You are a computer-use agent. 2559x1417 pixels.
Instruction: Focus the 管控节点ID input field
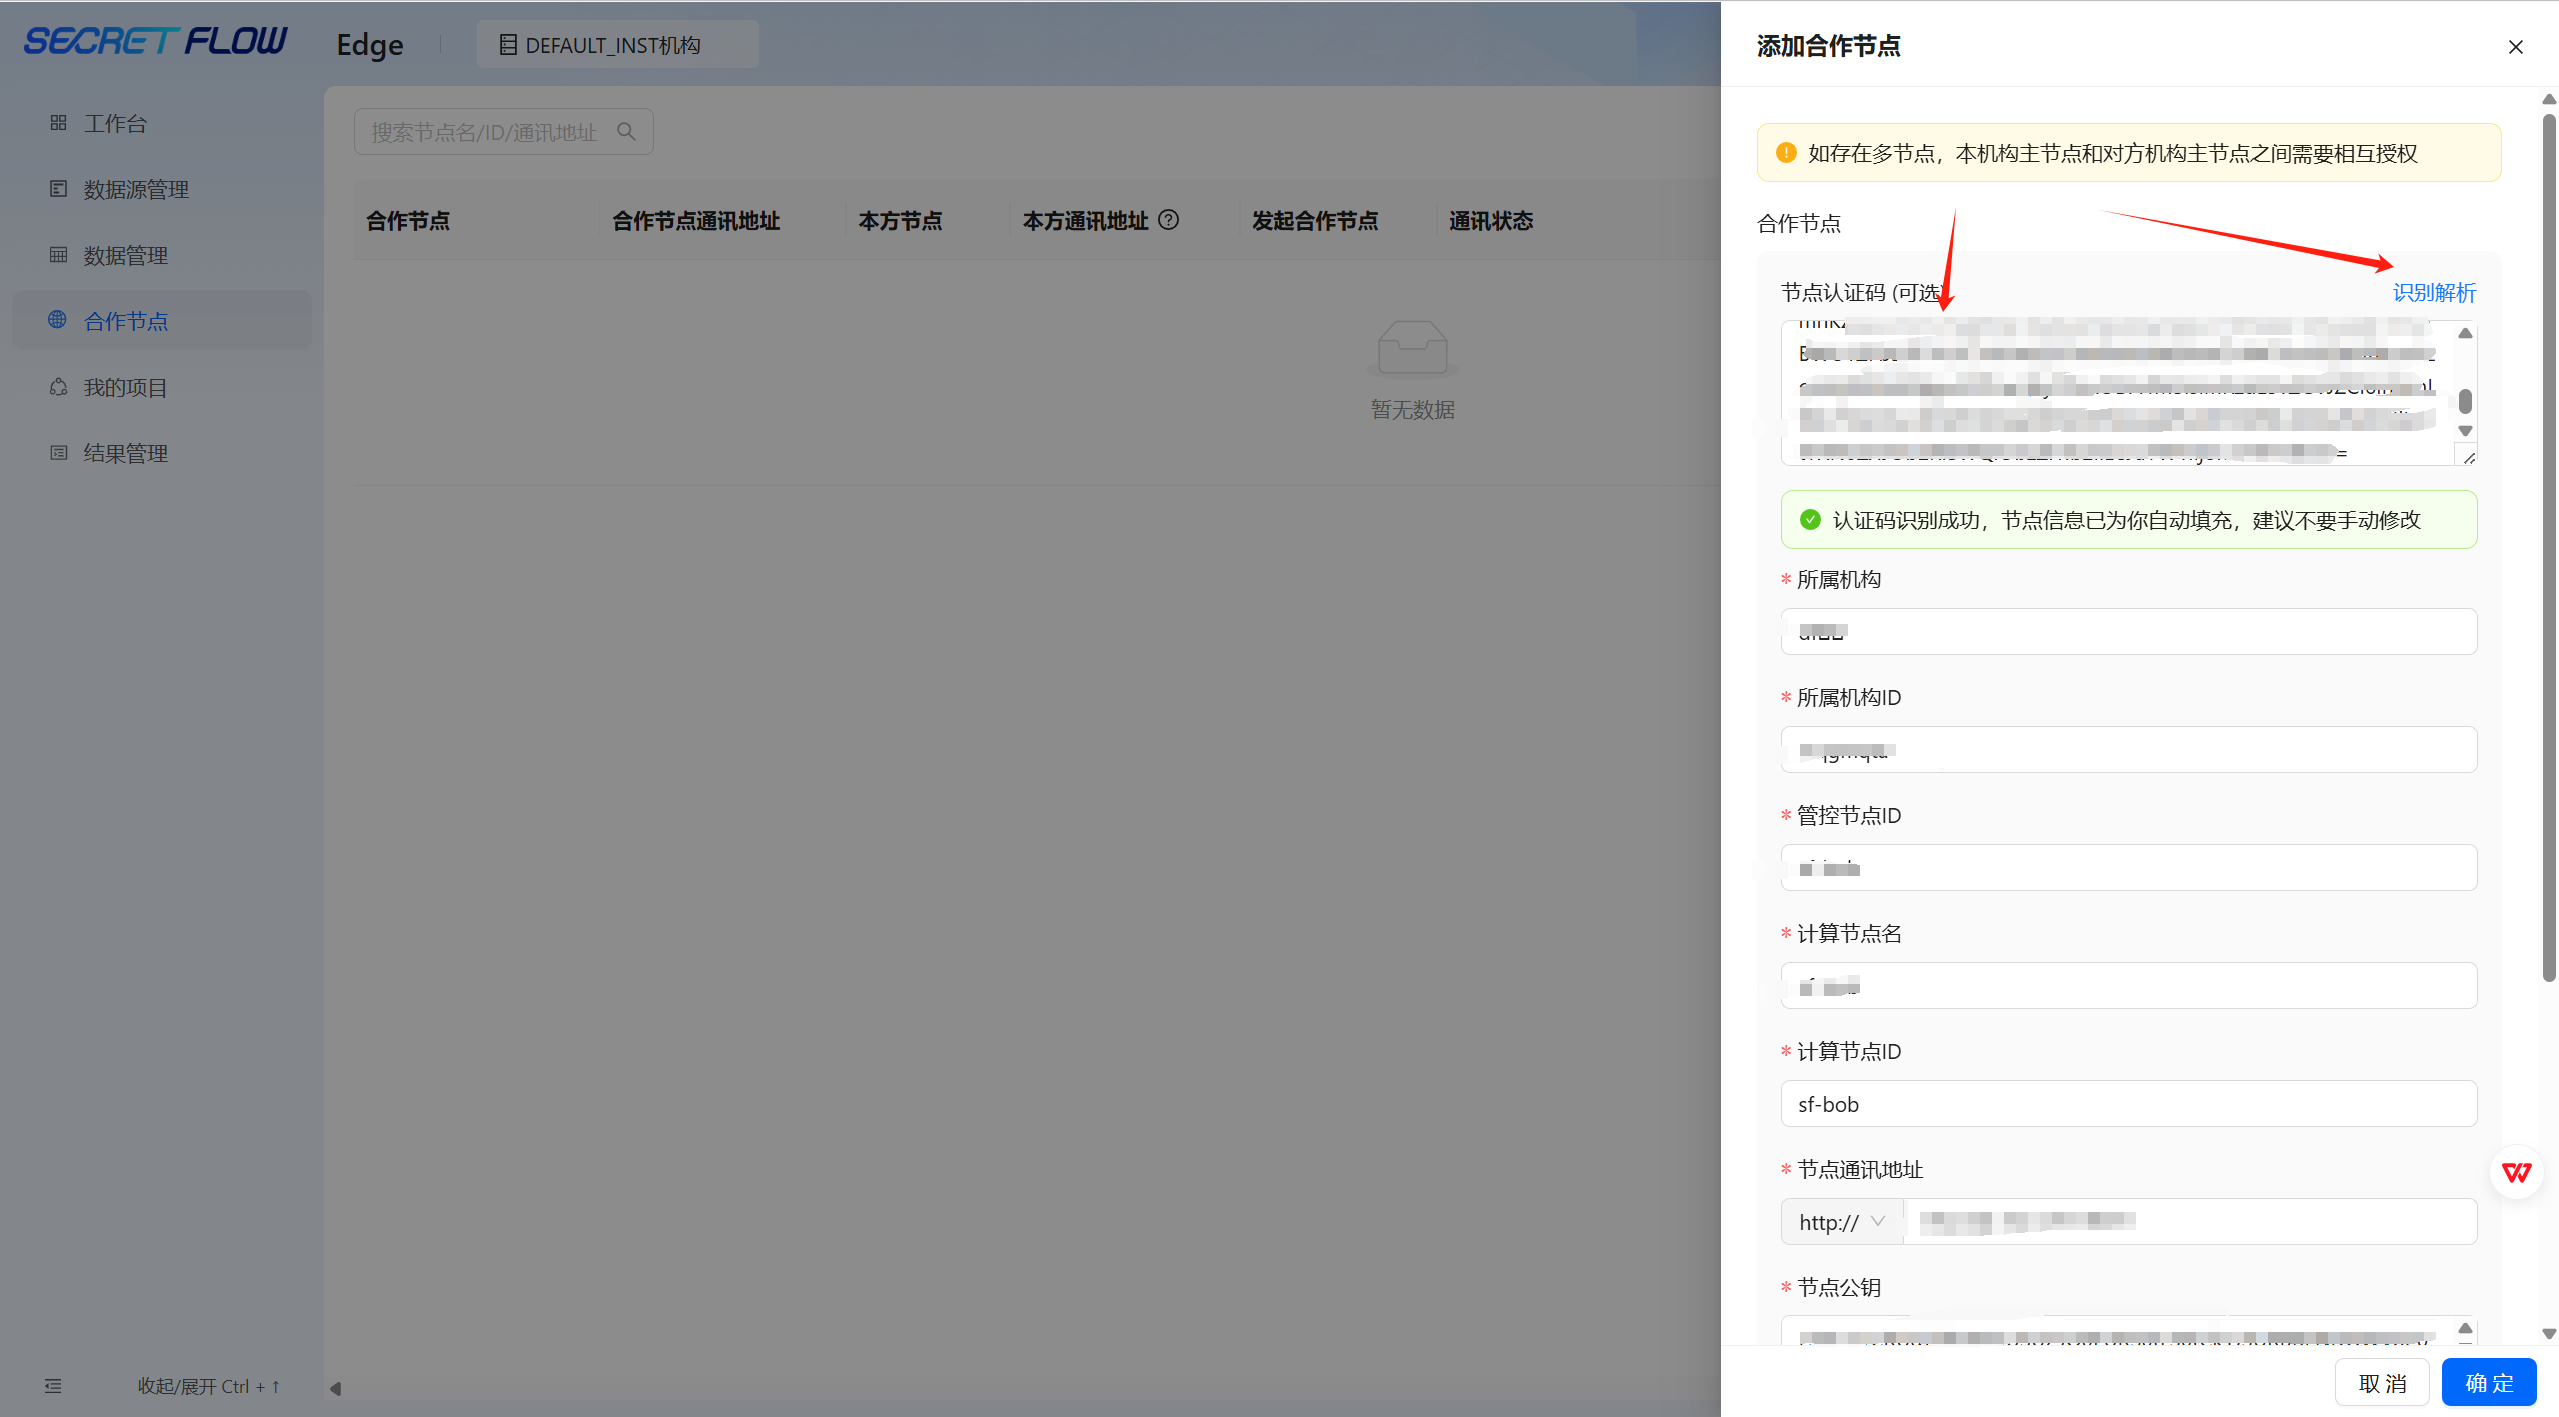pyautogui.click(x=2128, y=867)
